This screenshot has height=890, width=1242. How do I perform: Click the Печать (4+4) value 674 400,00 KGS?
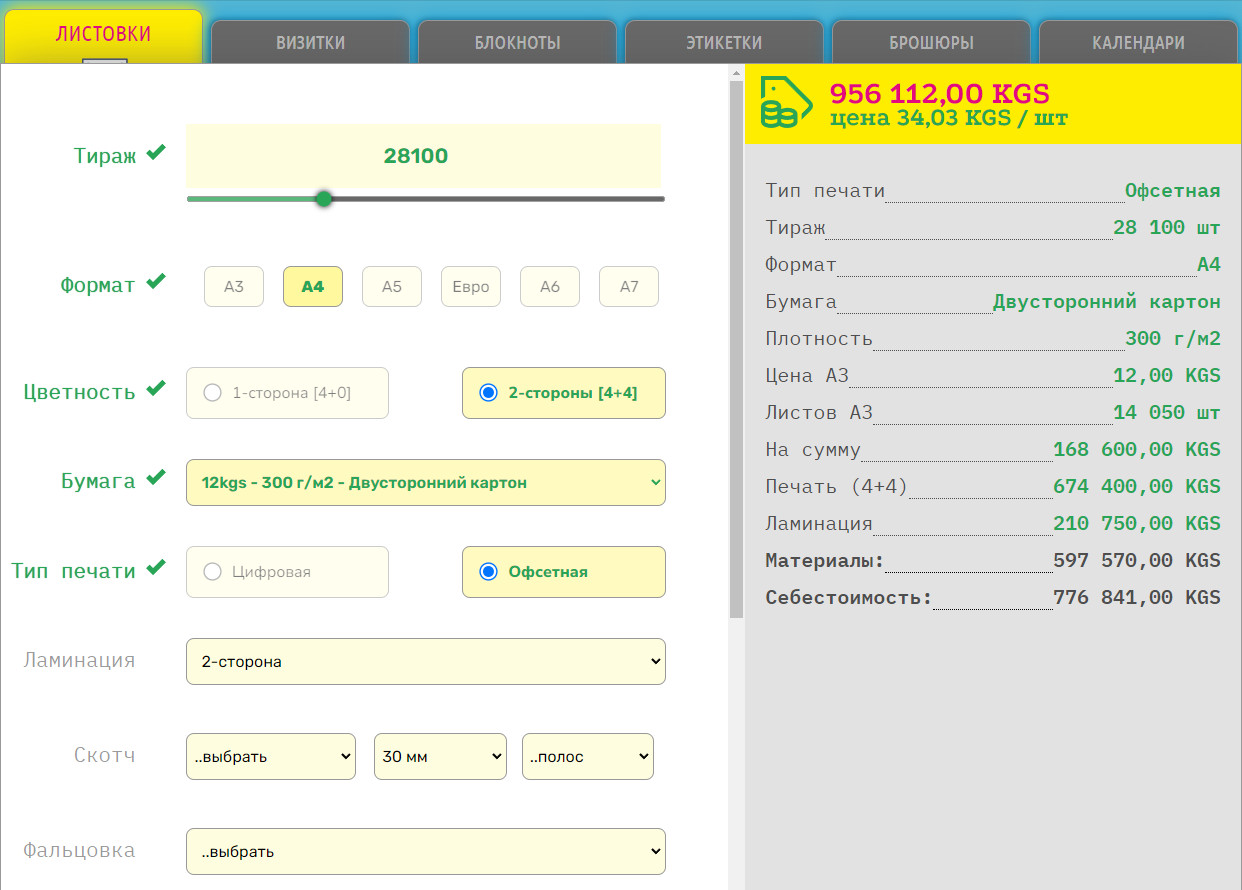click(x=1137, y=487)
